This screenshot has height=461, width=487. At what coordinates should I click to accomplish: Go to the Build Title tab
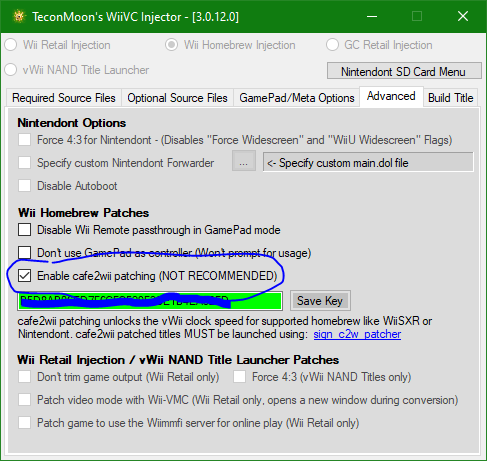tap(450, 98)
